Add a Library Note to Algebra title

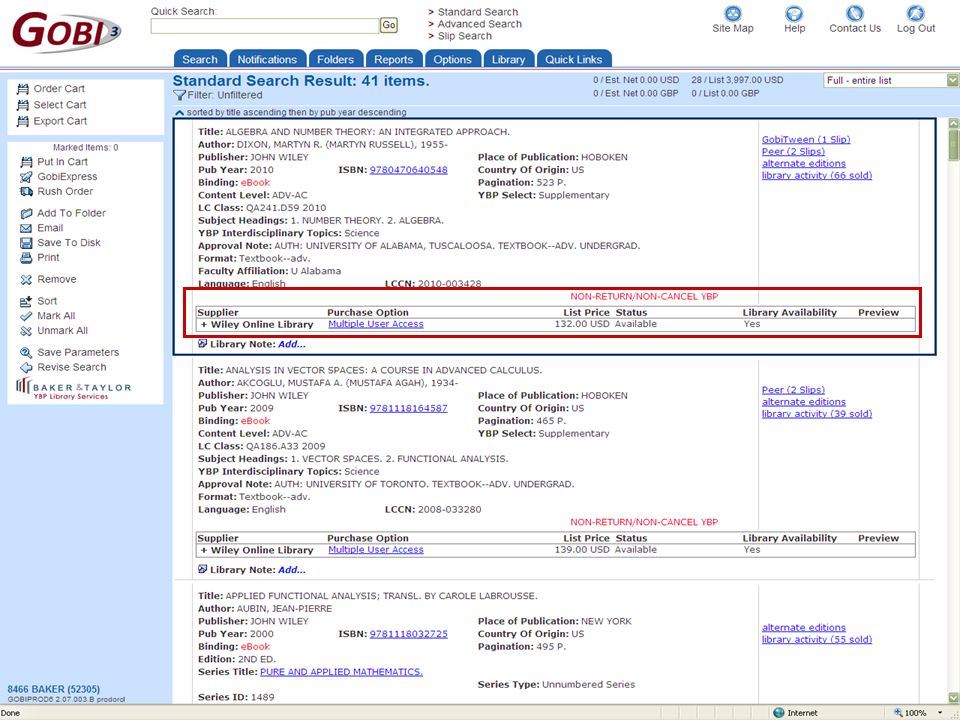click(x=292, y=345)
